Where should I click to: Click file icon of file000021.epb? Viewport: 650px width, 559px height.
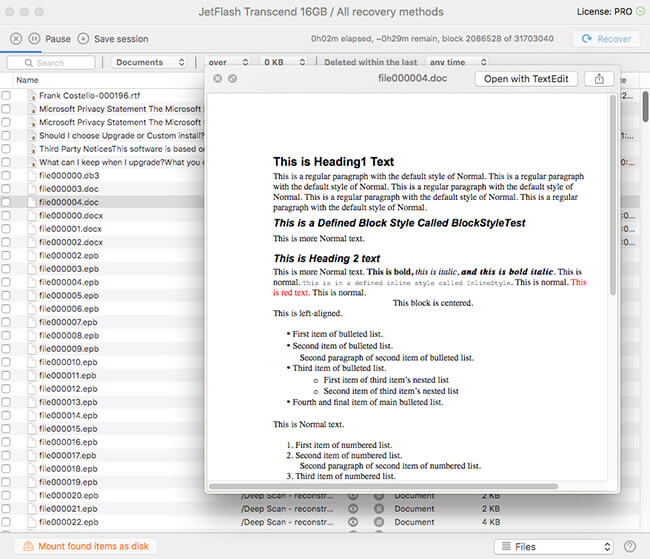(x=32, y=508)
